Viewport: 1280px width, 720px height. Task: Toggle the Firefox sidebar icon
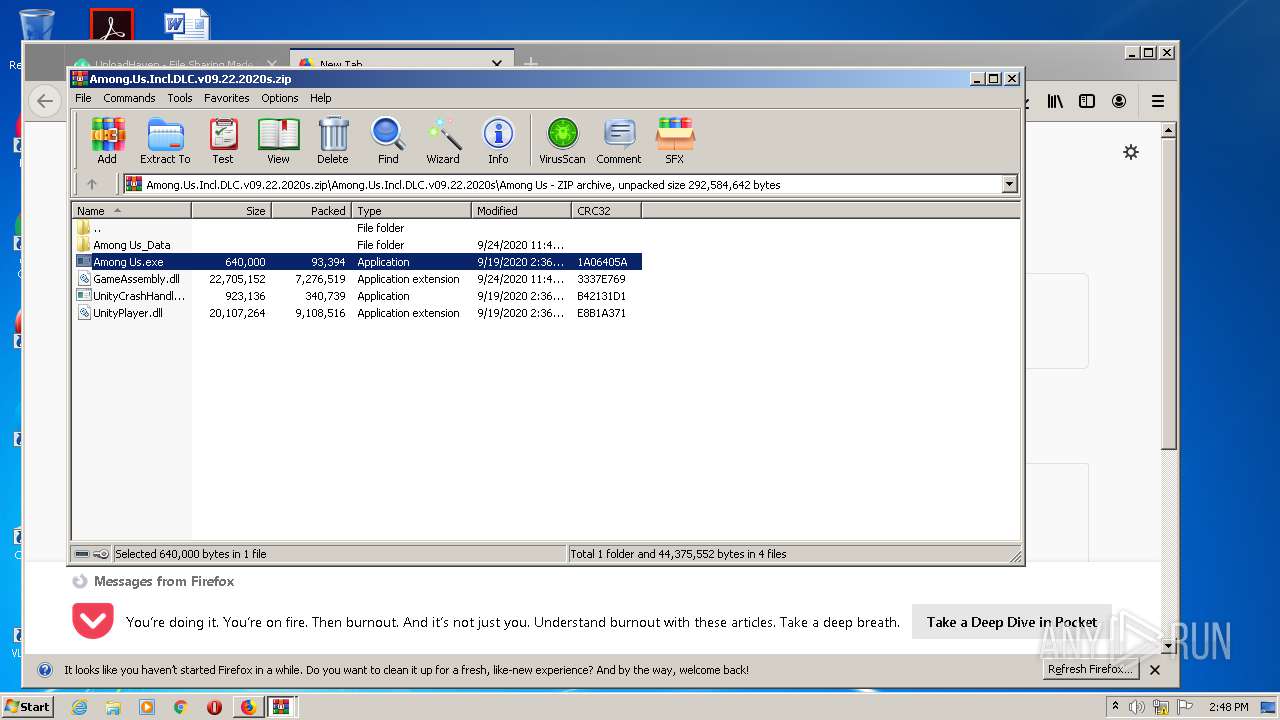[1087, 101]
